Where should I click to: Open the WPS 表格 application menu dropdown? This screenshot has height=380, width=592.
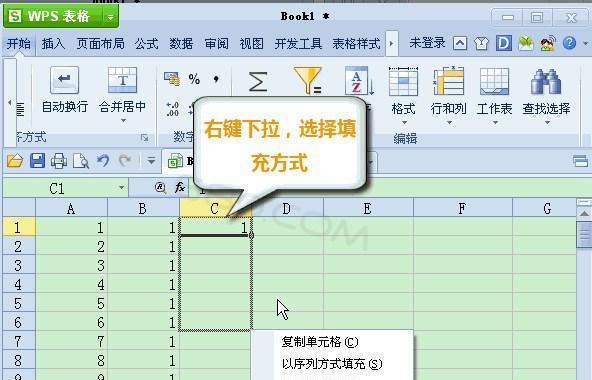[110, 17]
